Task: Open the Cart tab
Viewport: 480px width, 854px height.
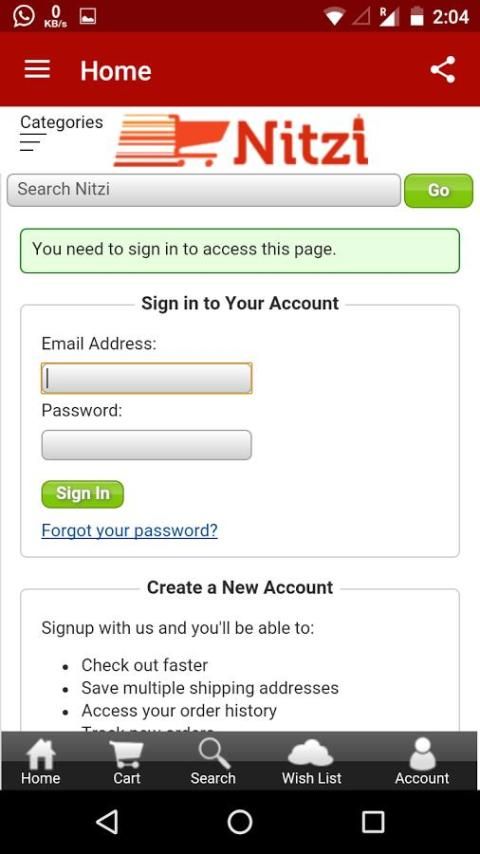Action: click(126, 761)
